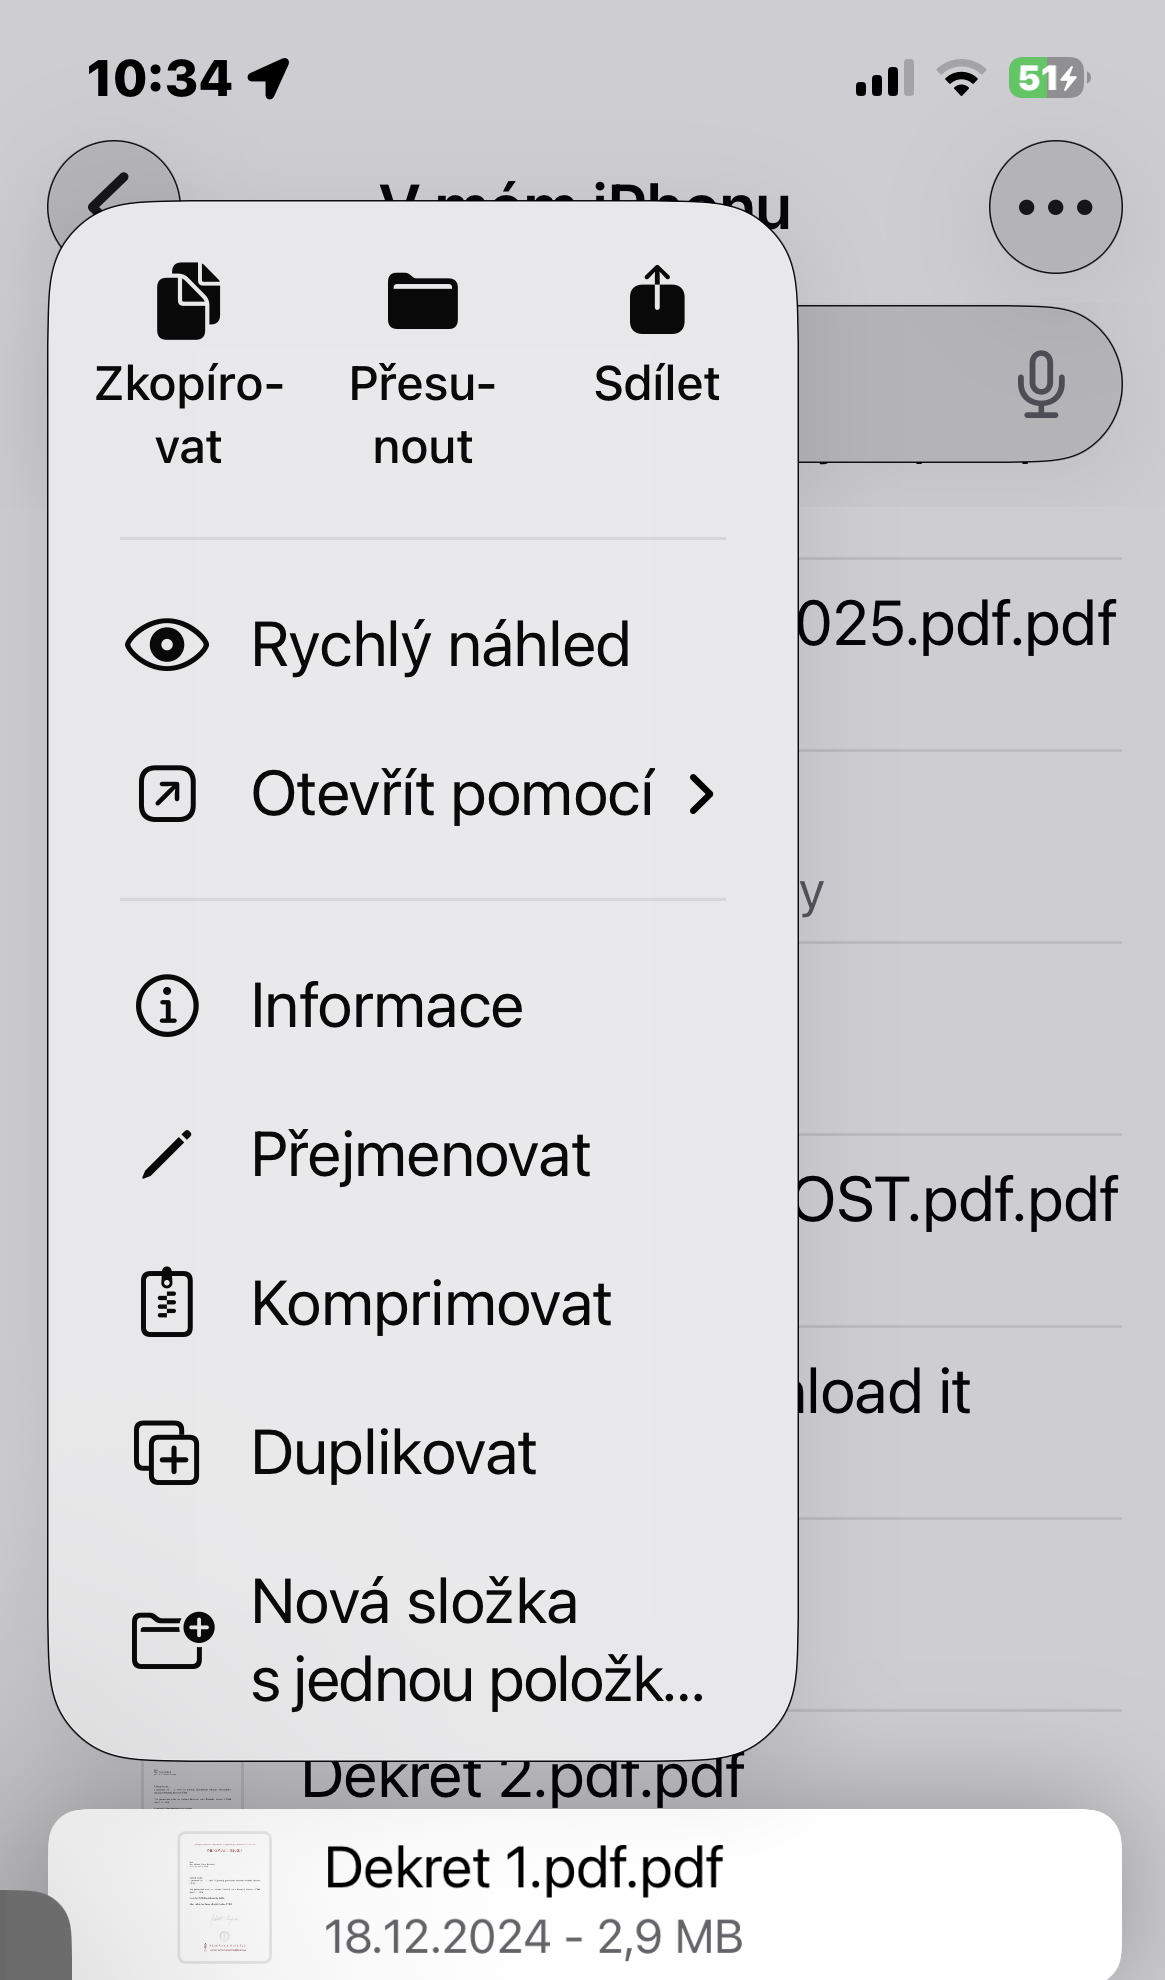Tap the Duplikovat plus icon
1165x1980 pixels.
(x=167, y=1452)
